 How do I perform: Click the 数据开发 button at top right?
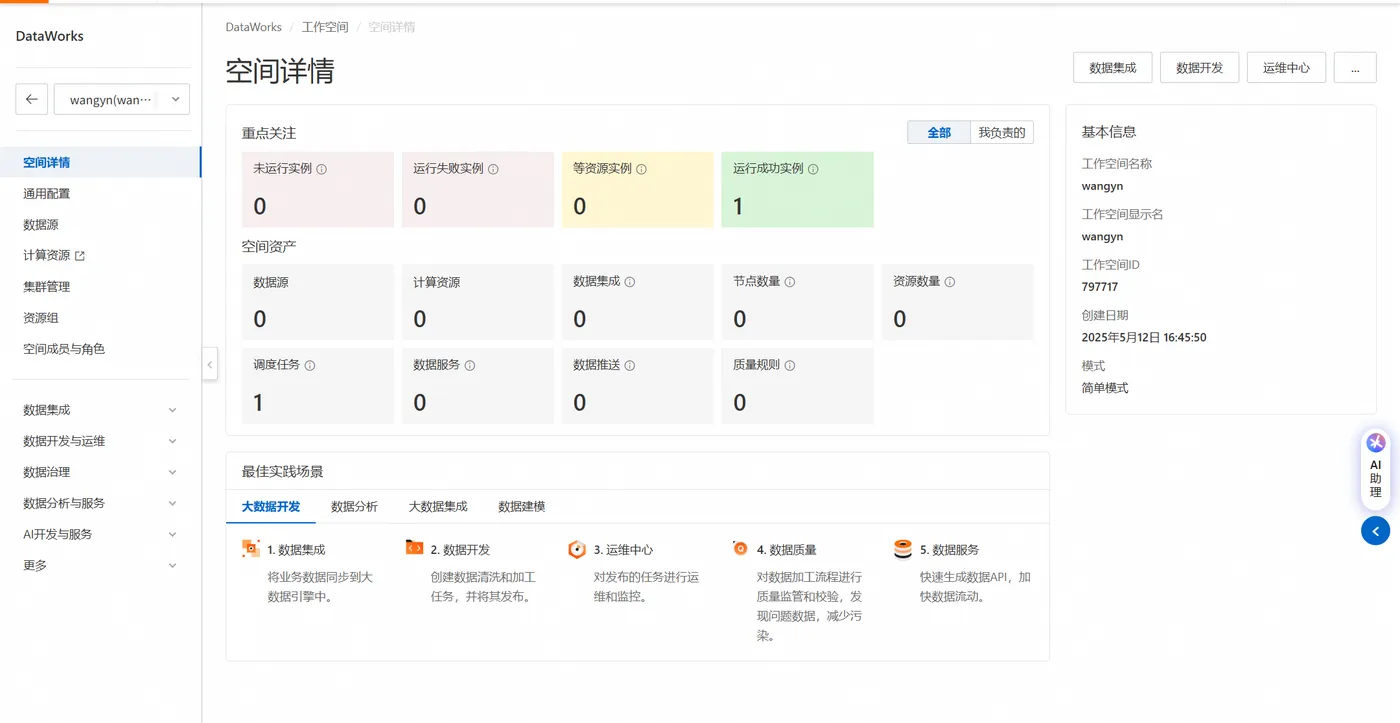pos(1199,68)
